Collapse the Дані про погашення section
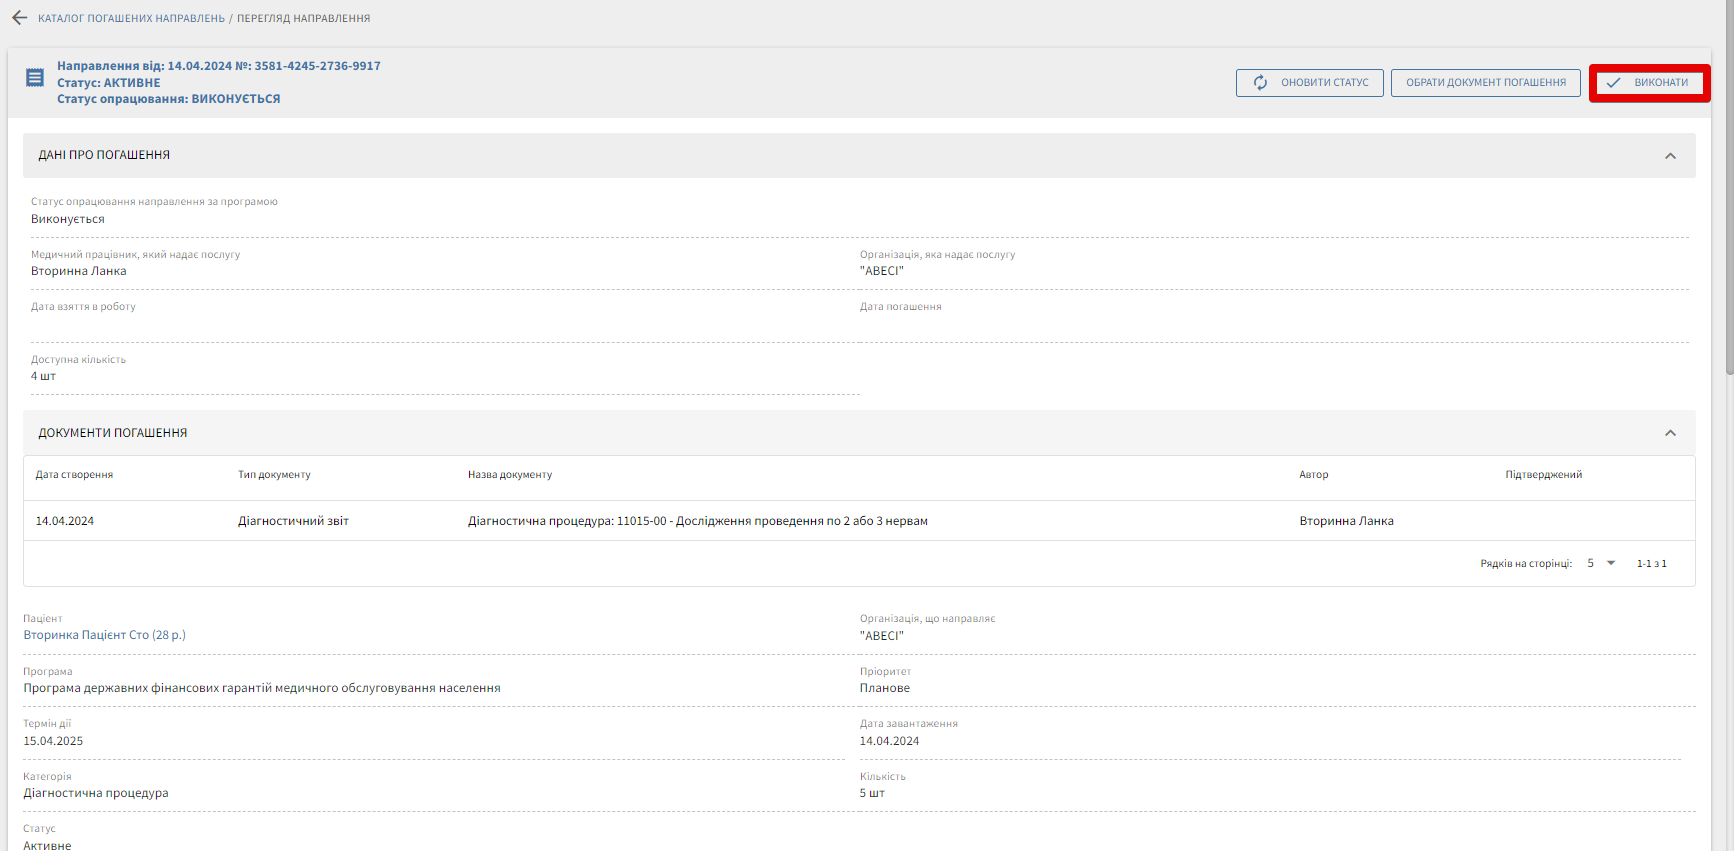Image resolution: width=1734 pixels, height=851 pixels. click(1670, 156)
